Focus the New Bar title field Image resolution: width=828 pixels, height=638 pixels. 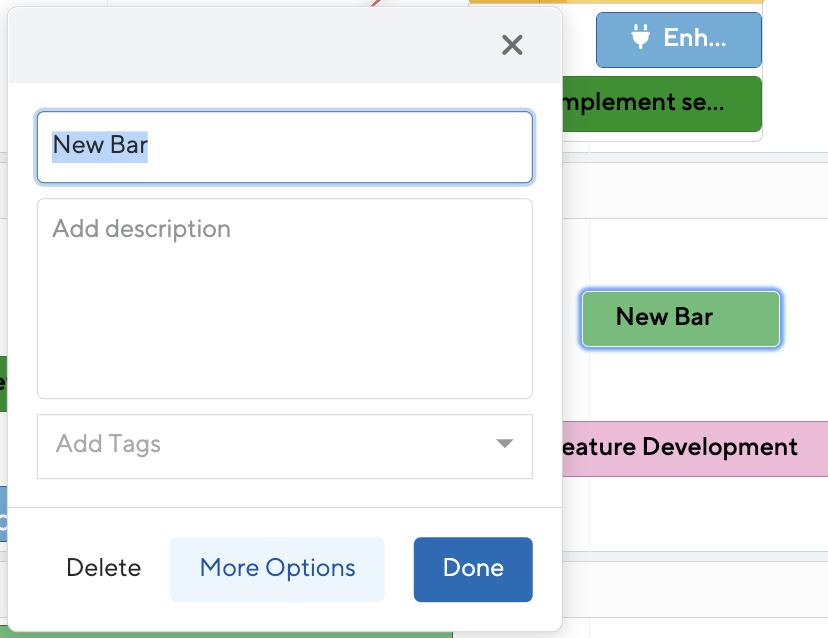(285, 147)
